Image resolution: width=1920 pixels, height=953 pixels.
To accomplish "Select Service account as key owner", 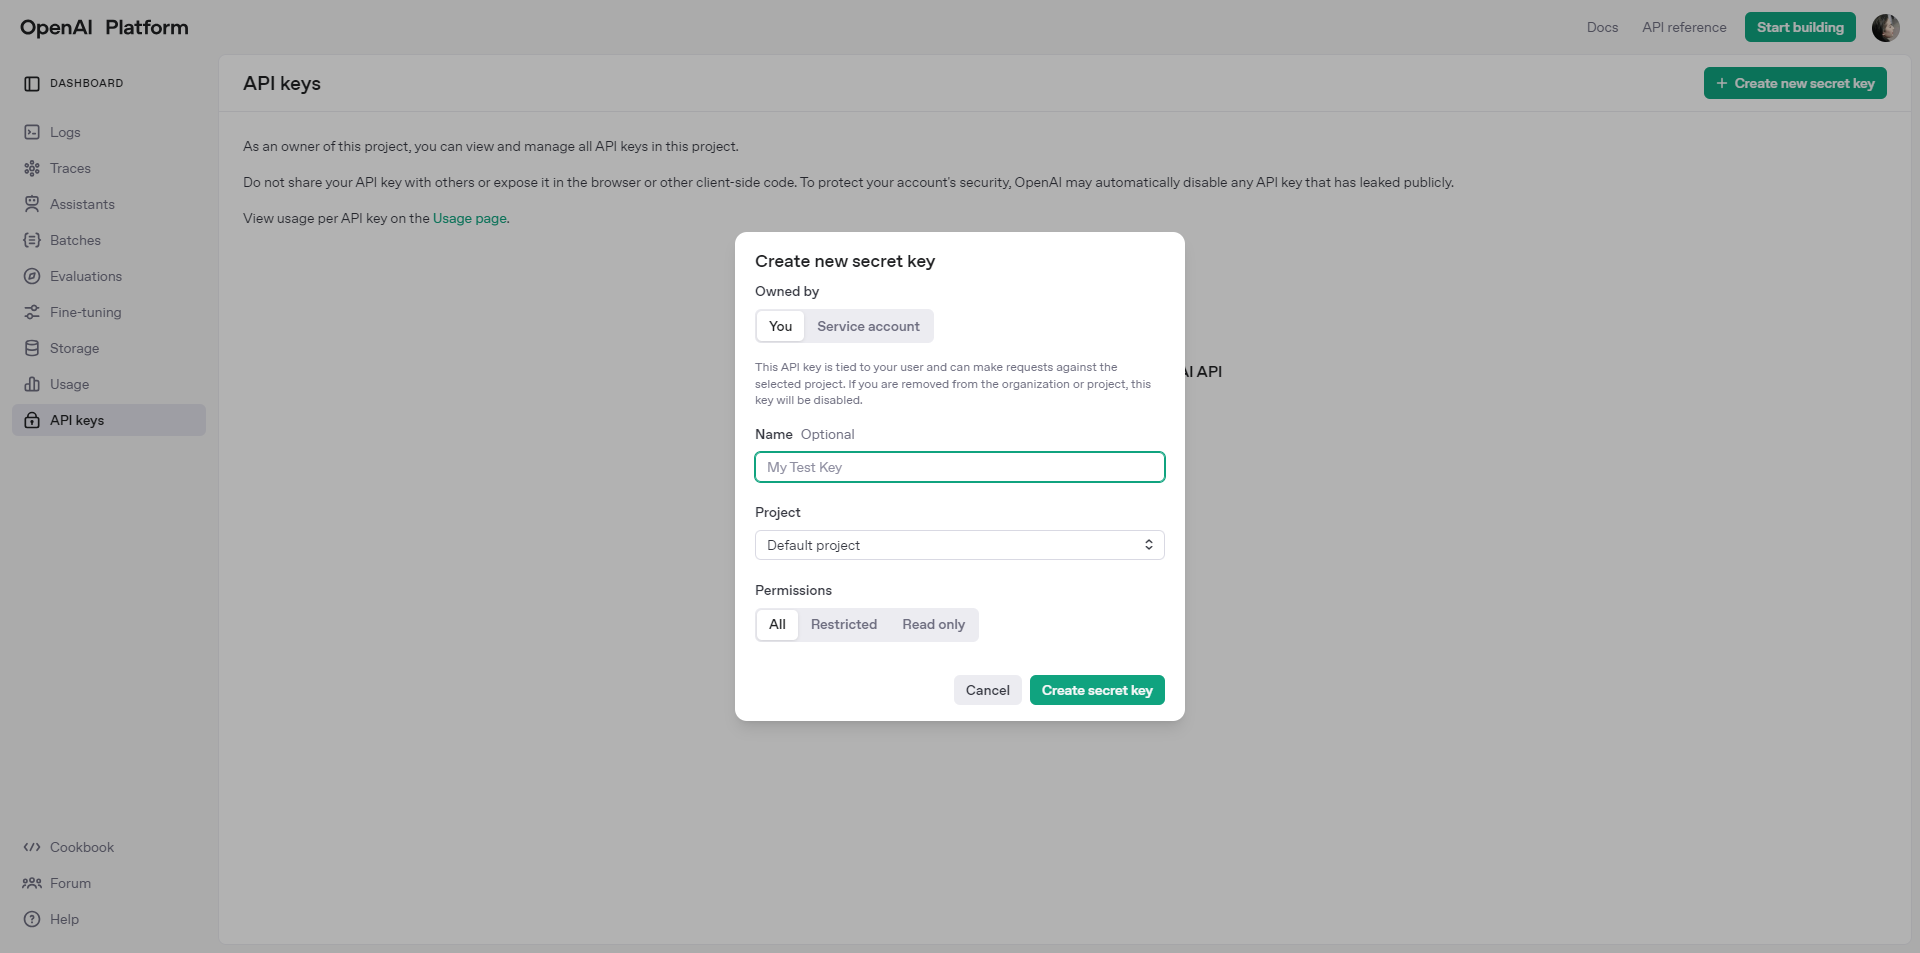I will coord(868,326).
